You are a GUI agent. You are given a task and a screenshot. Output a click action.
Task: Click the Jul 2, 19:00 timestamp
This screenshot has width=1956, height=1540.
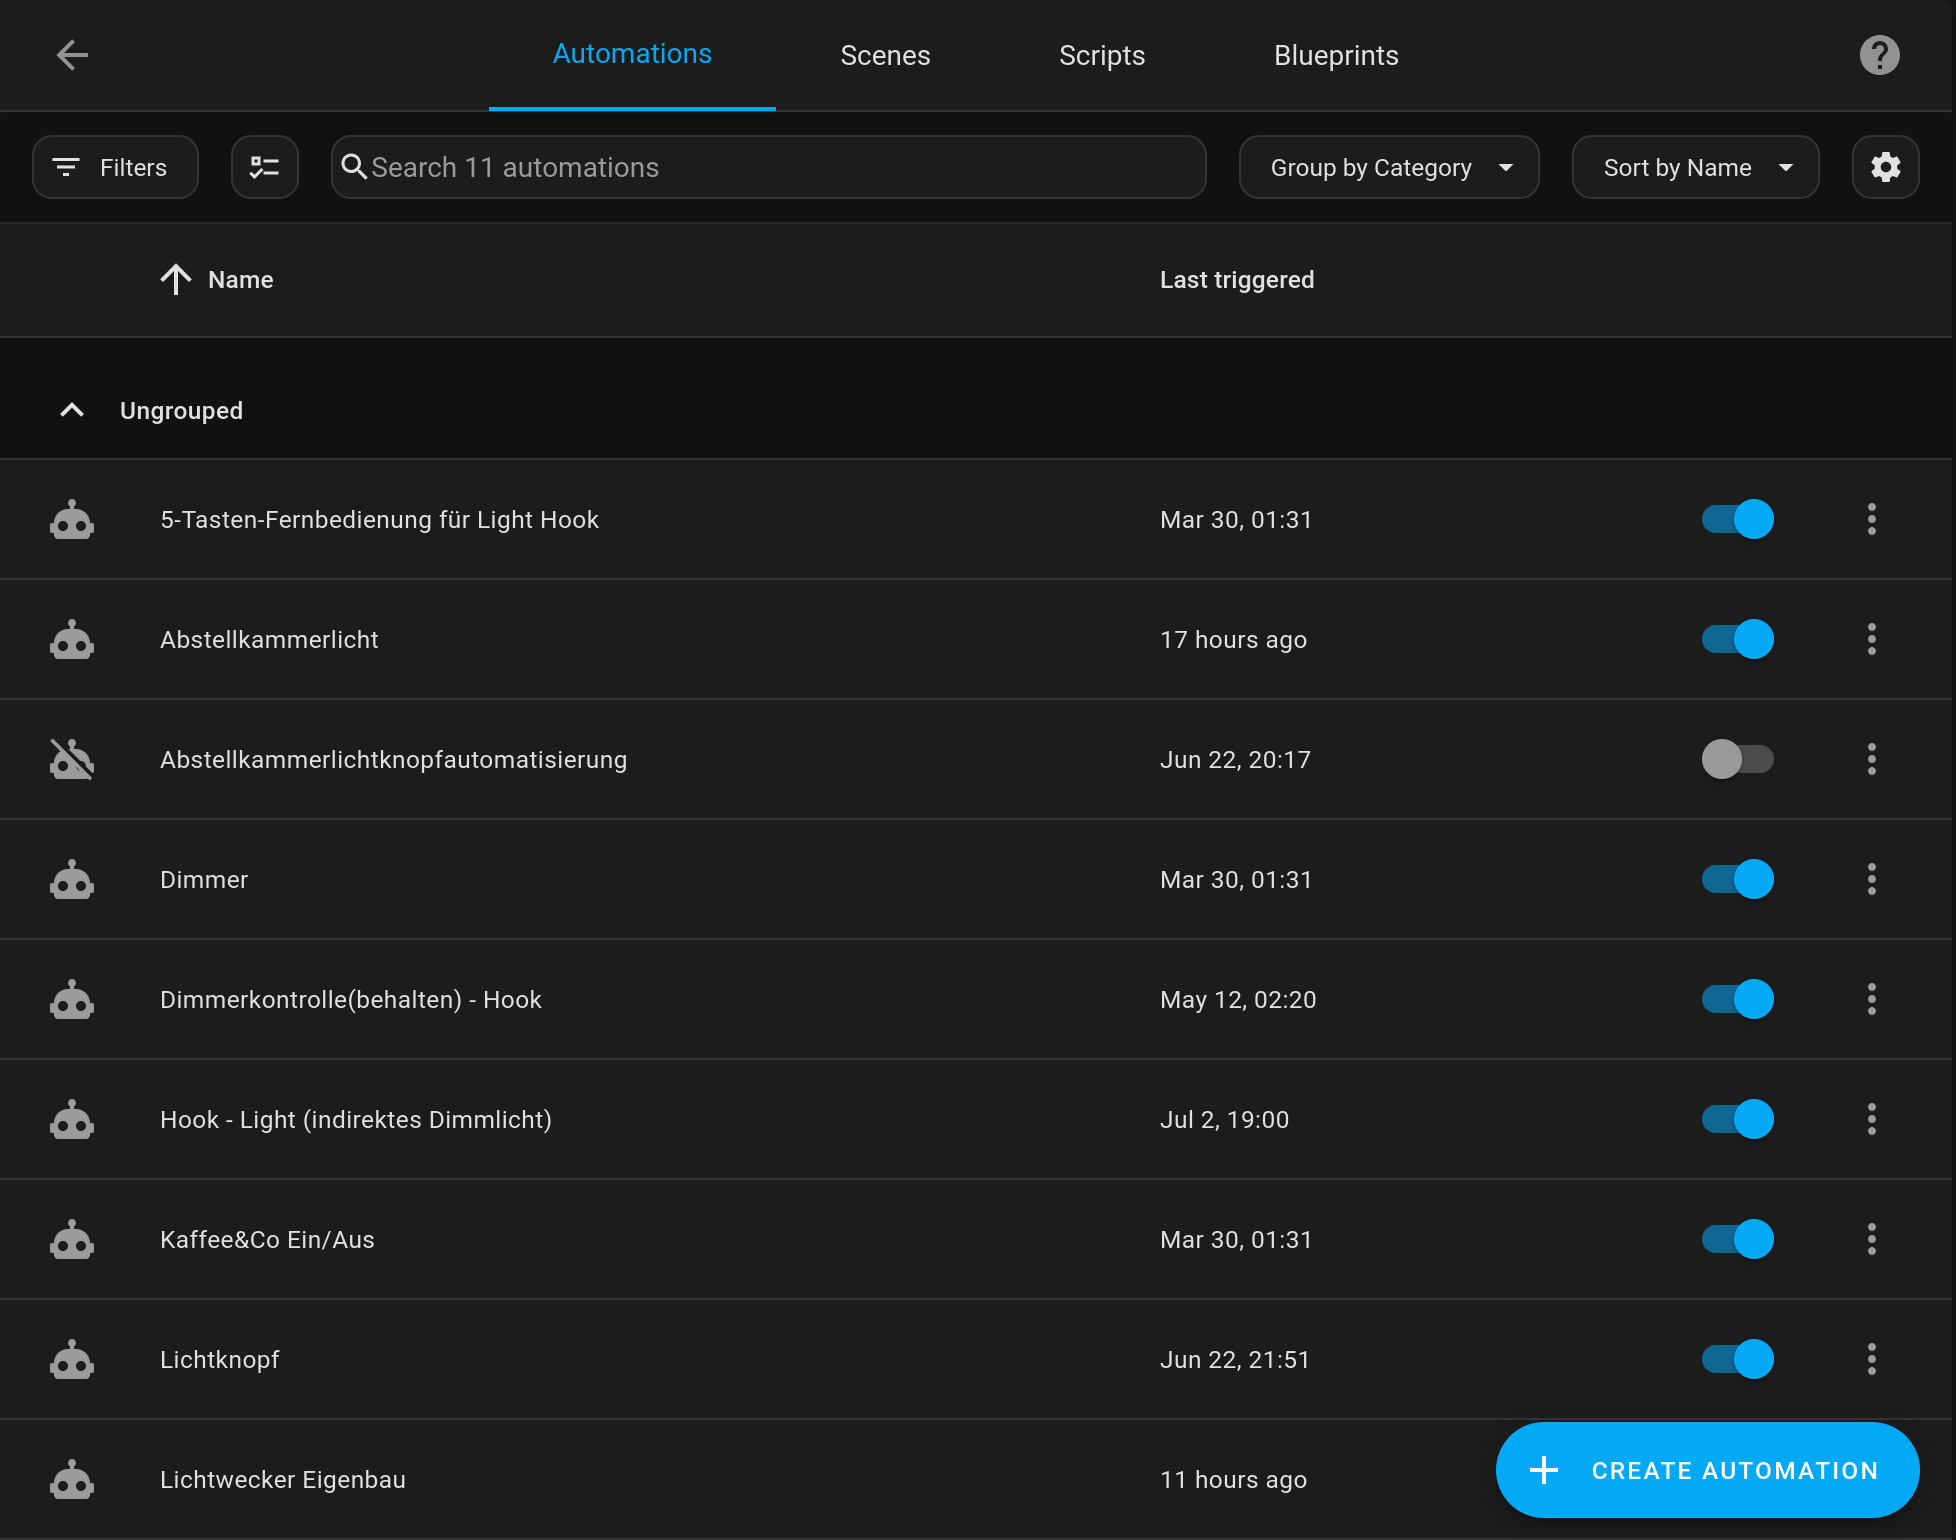tap(1224, 1120)
